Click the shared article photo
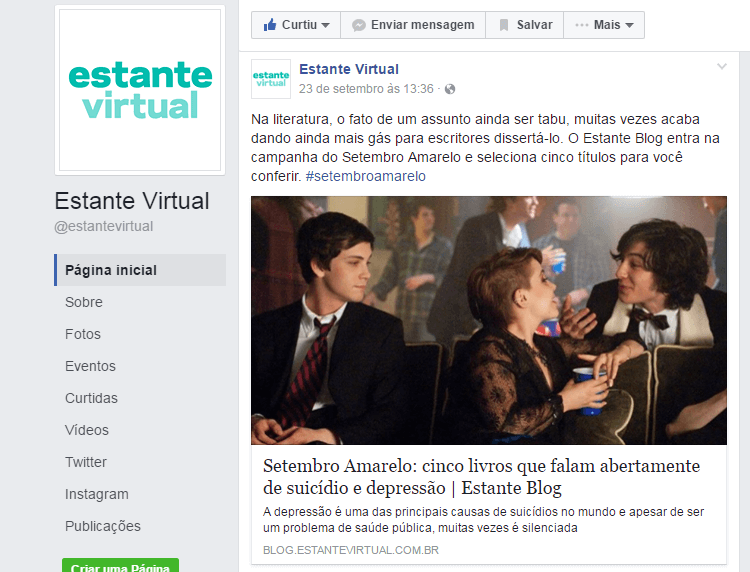 point(489,320)
